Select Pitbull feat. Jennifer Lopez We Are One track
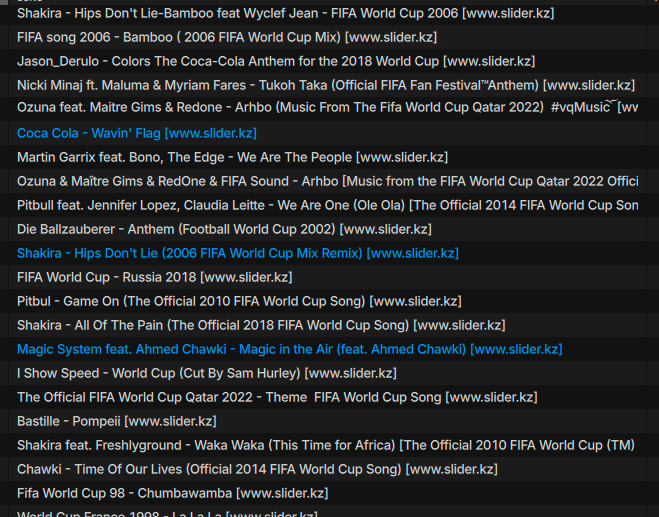The height and width of the screenshot is (517, 659). pos(327,205)
